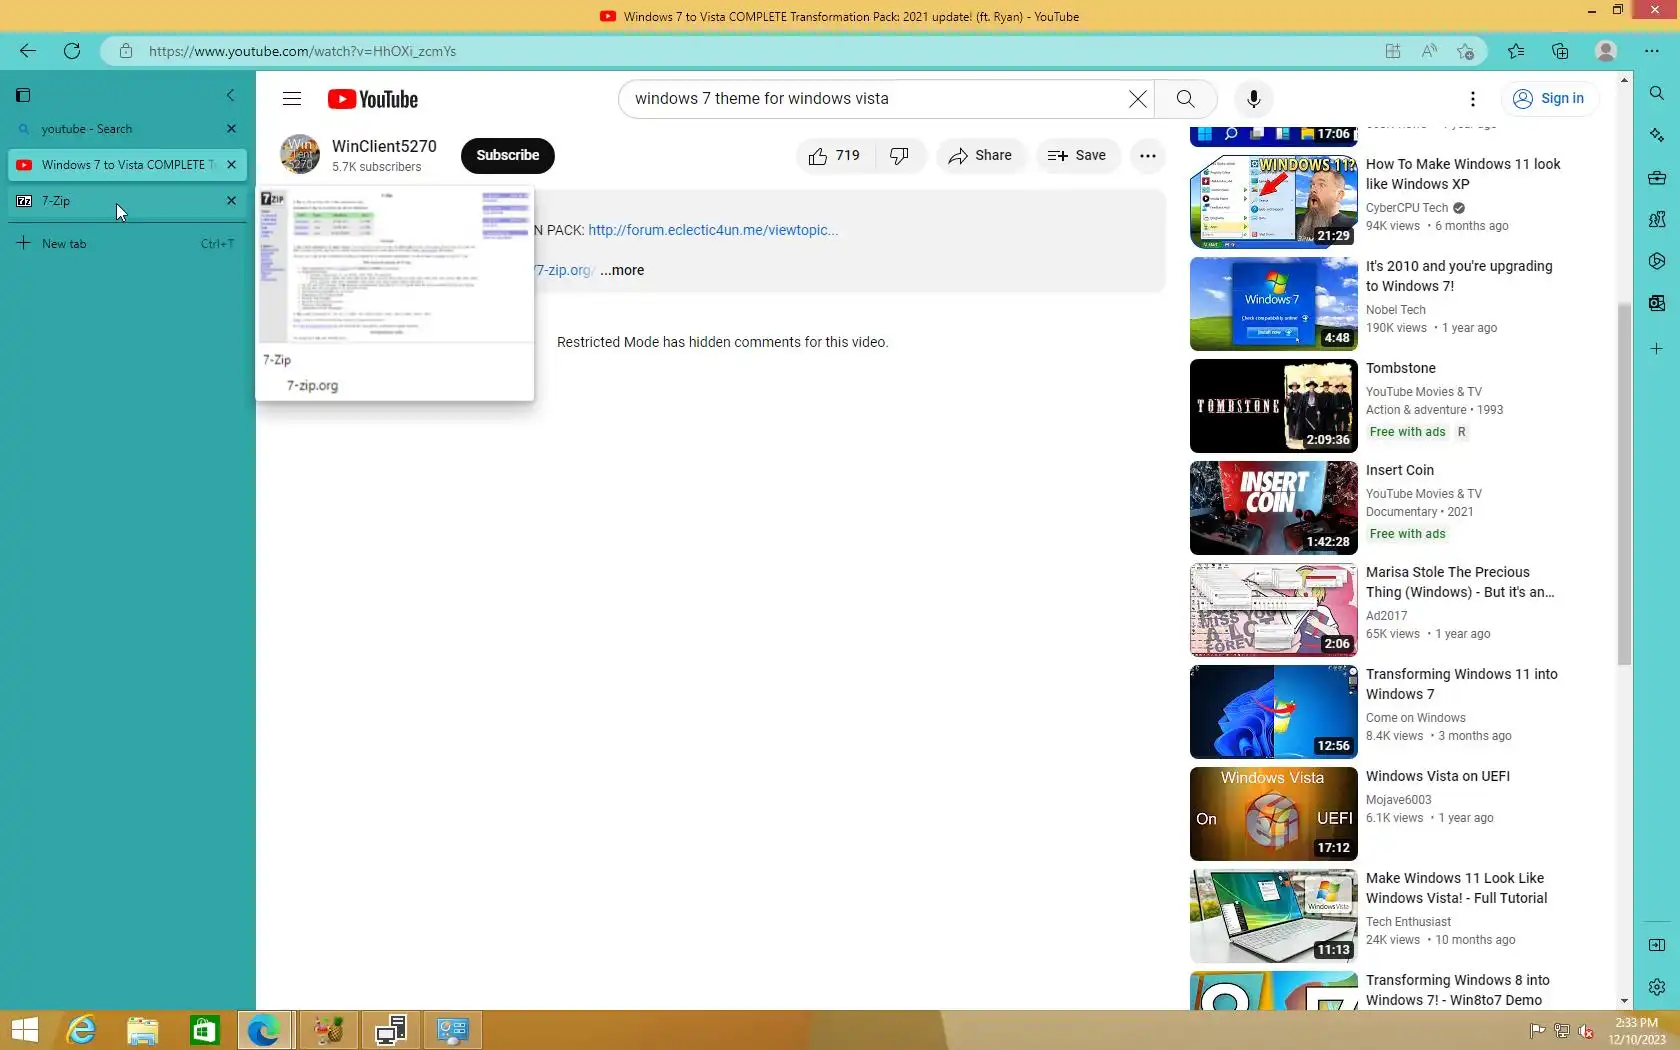
Task: Start voice search with the microphone
Action: tap(1254, 99)
